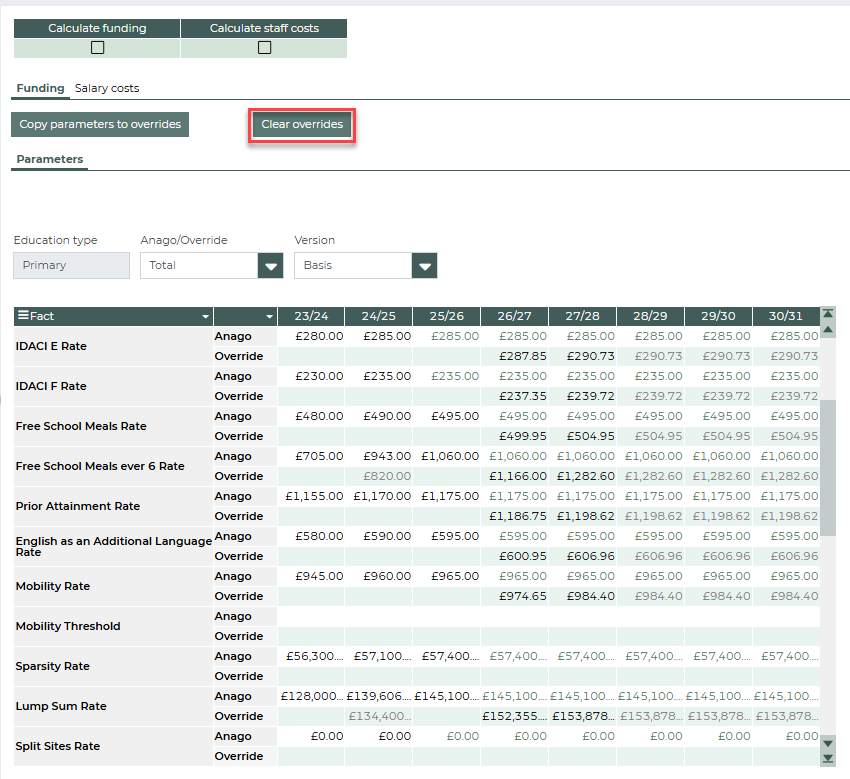Click the Education type Primary field
The image size is (850, 779).
coord(71,265)
